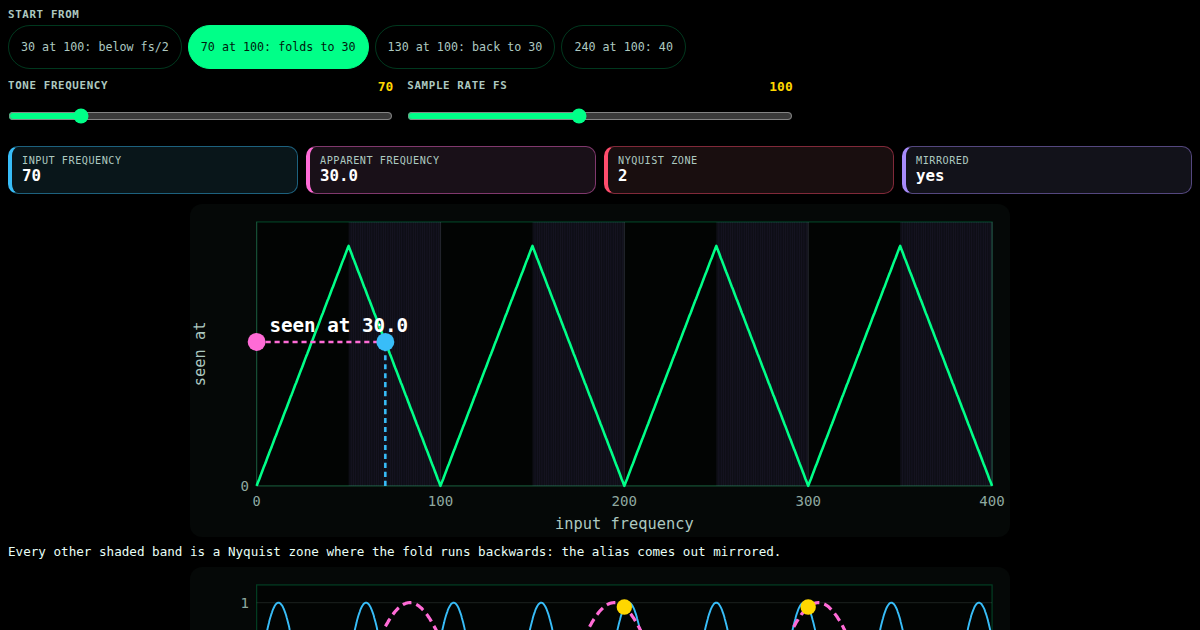Click the 400 tick on the x-axis
Viewport: 1200px width, 630px height.
[x=992, y=501]
